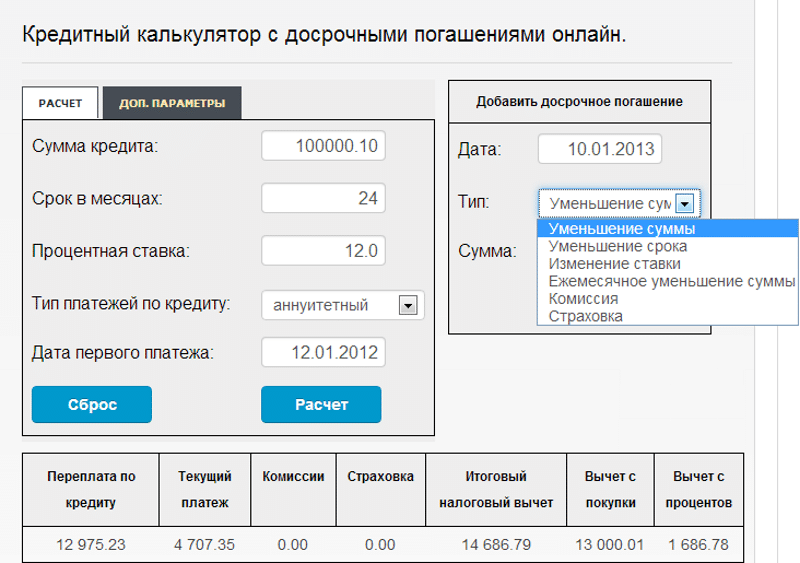Choose Уменьшение суммы option
Screen dimensions: 800x563
pos(667,228)
